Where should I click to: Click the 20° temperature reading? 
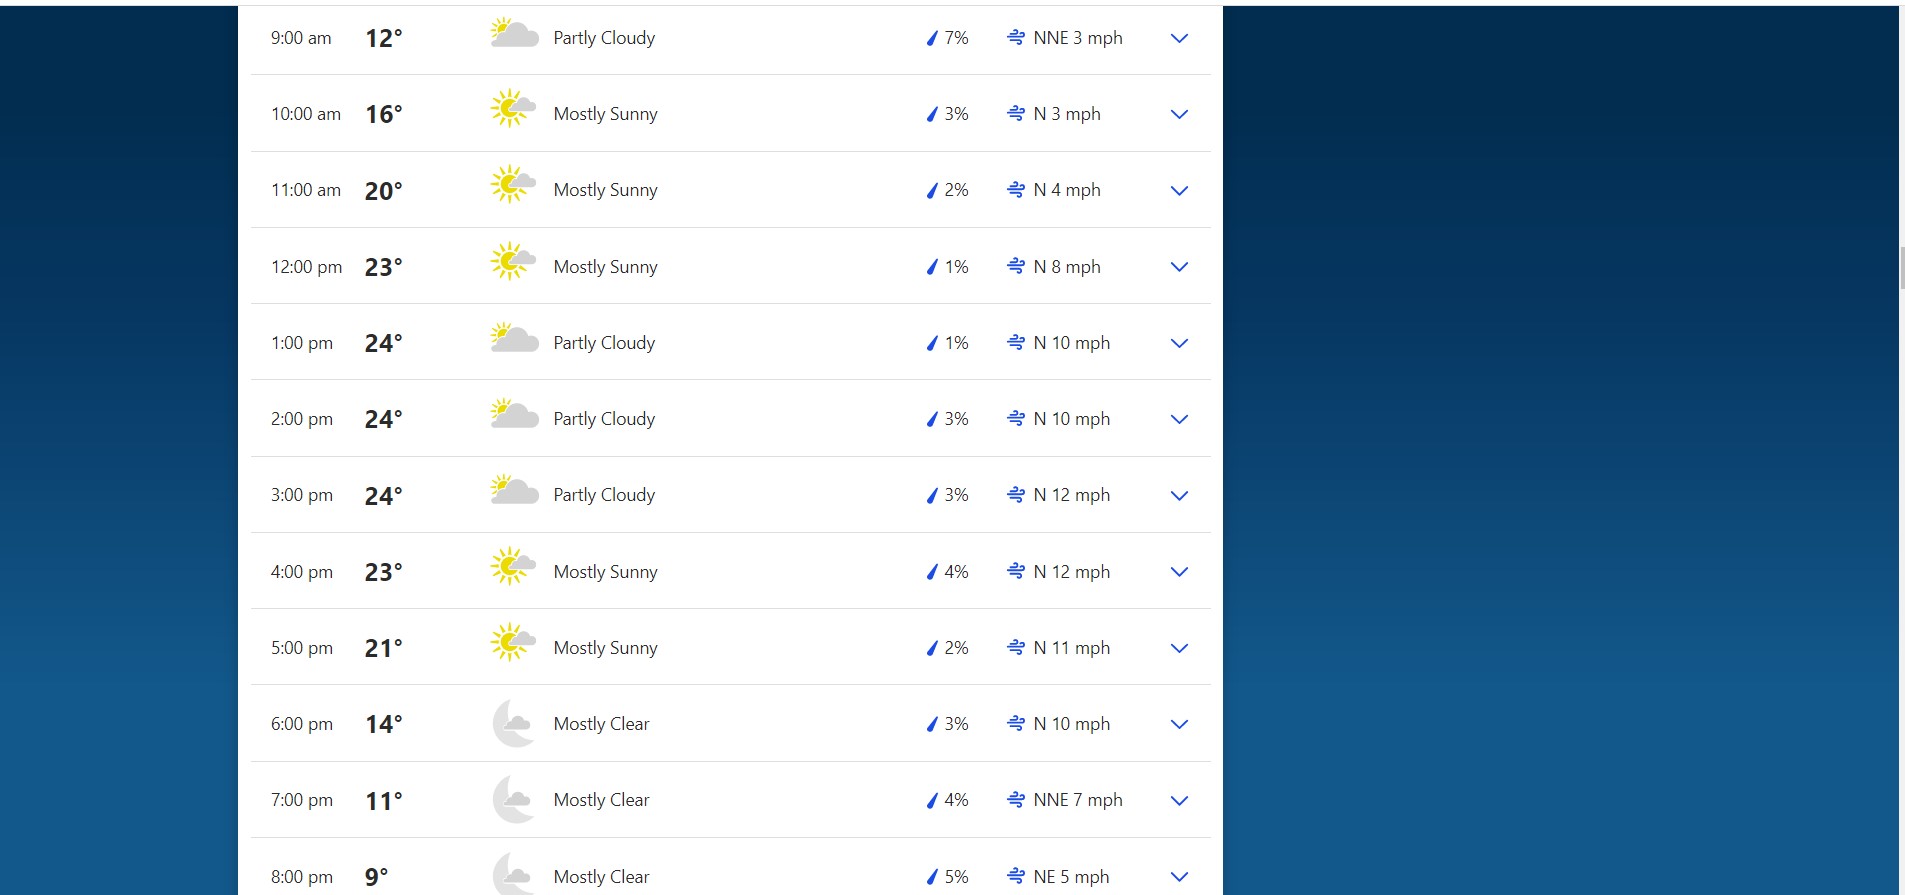point(384,191)
